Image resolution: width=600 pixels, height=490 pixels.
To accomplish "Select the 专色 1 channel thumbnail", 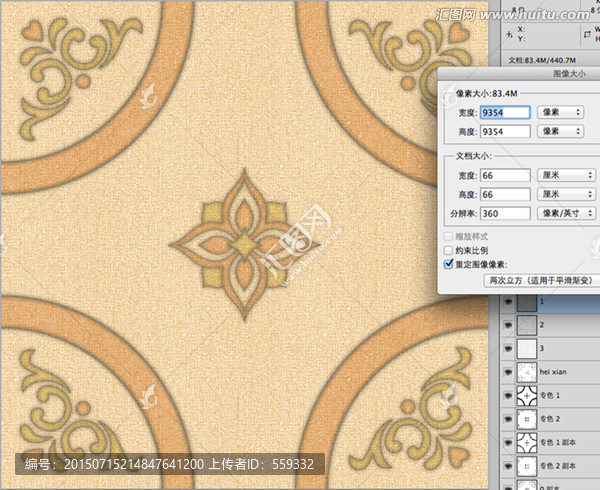I will tap(527, 396).
